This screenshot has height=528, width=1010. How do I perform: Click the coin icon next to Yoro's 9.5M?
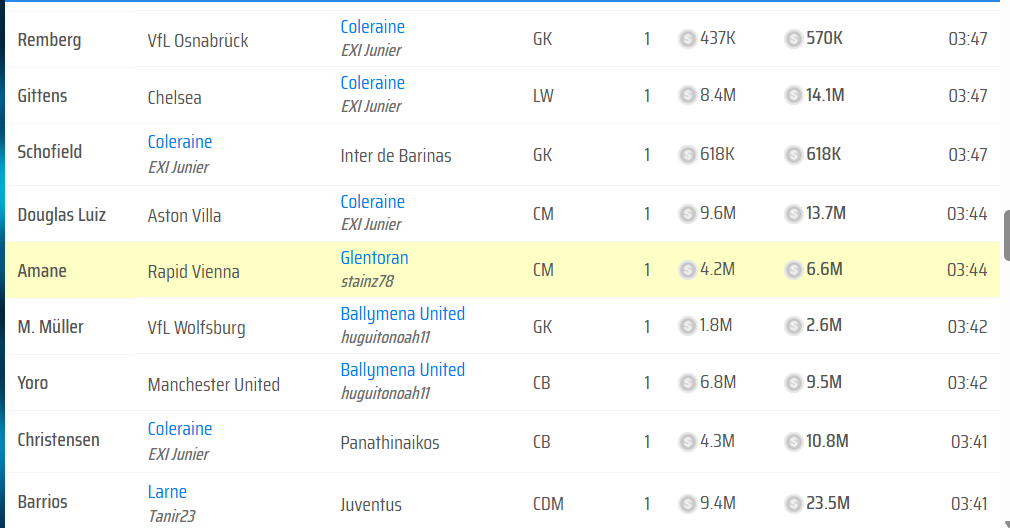(793, 382)
